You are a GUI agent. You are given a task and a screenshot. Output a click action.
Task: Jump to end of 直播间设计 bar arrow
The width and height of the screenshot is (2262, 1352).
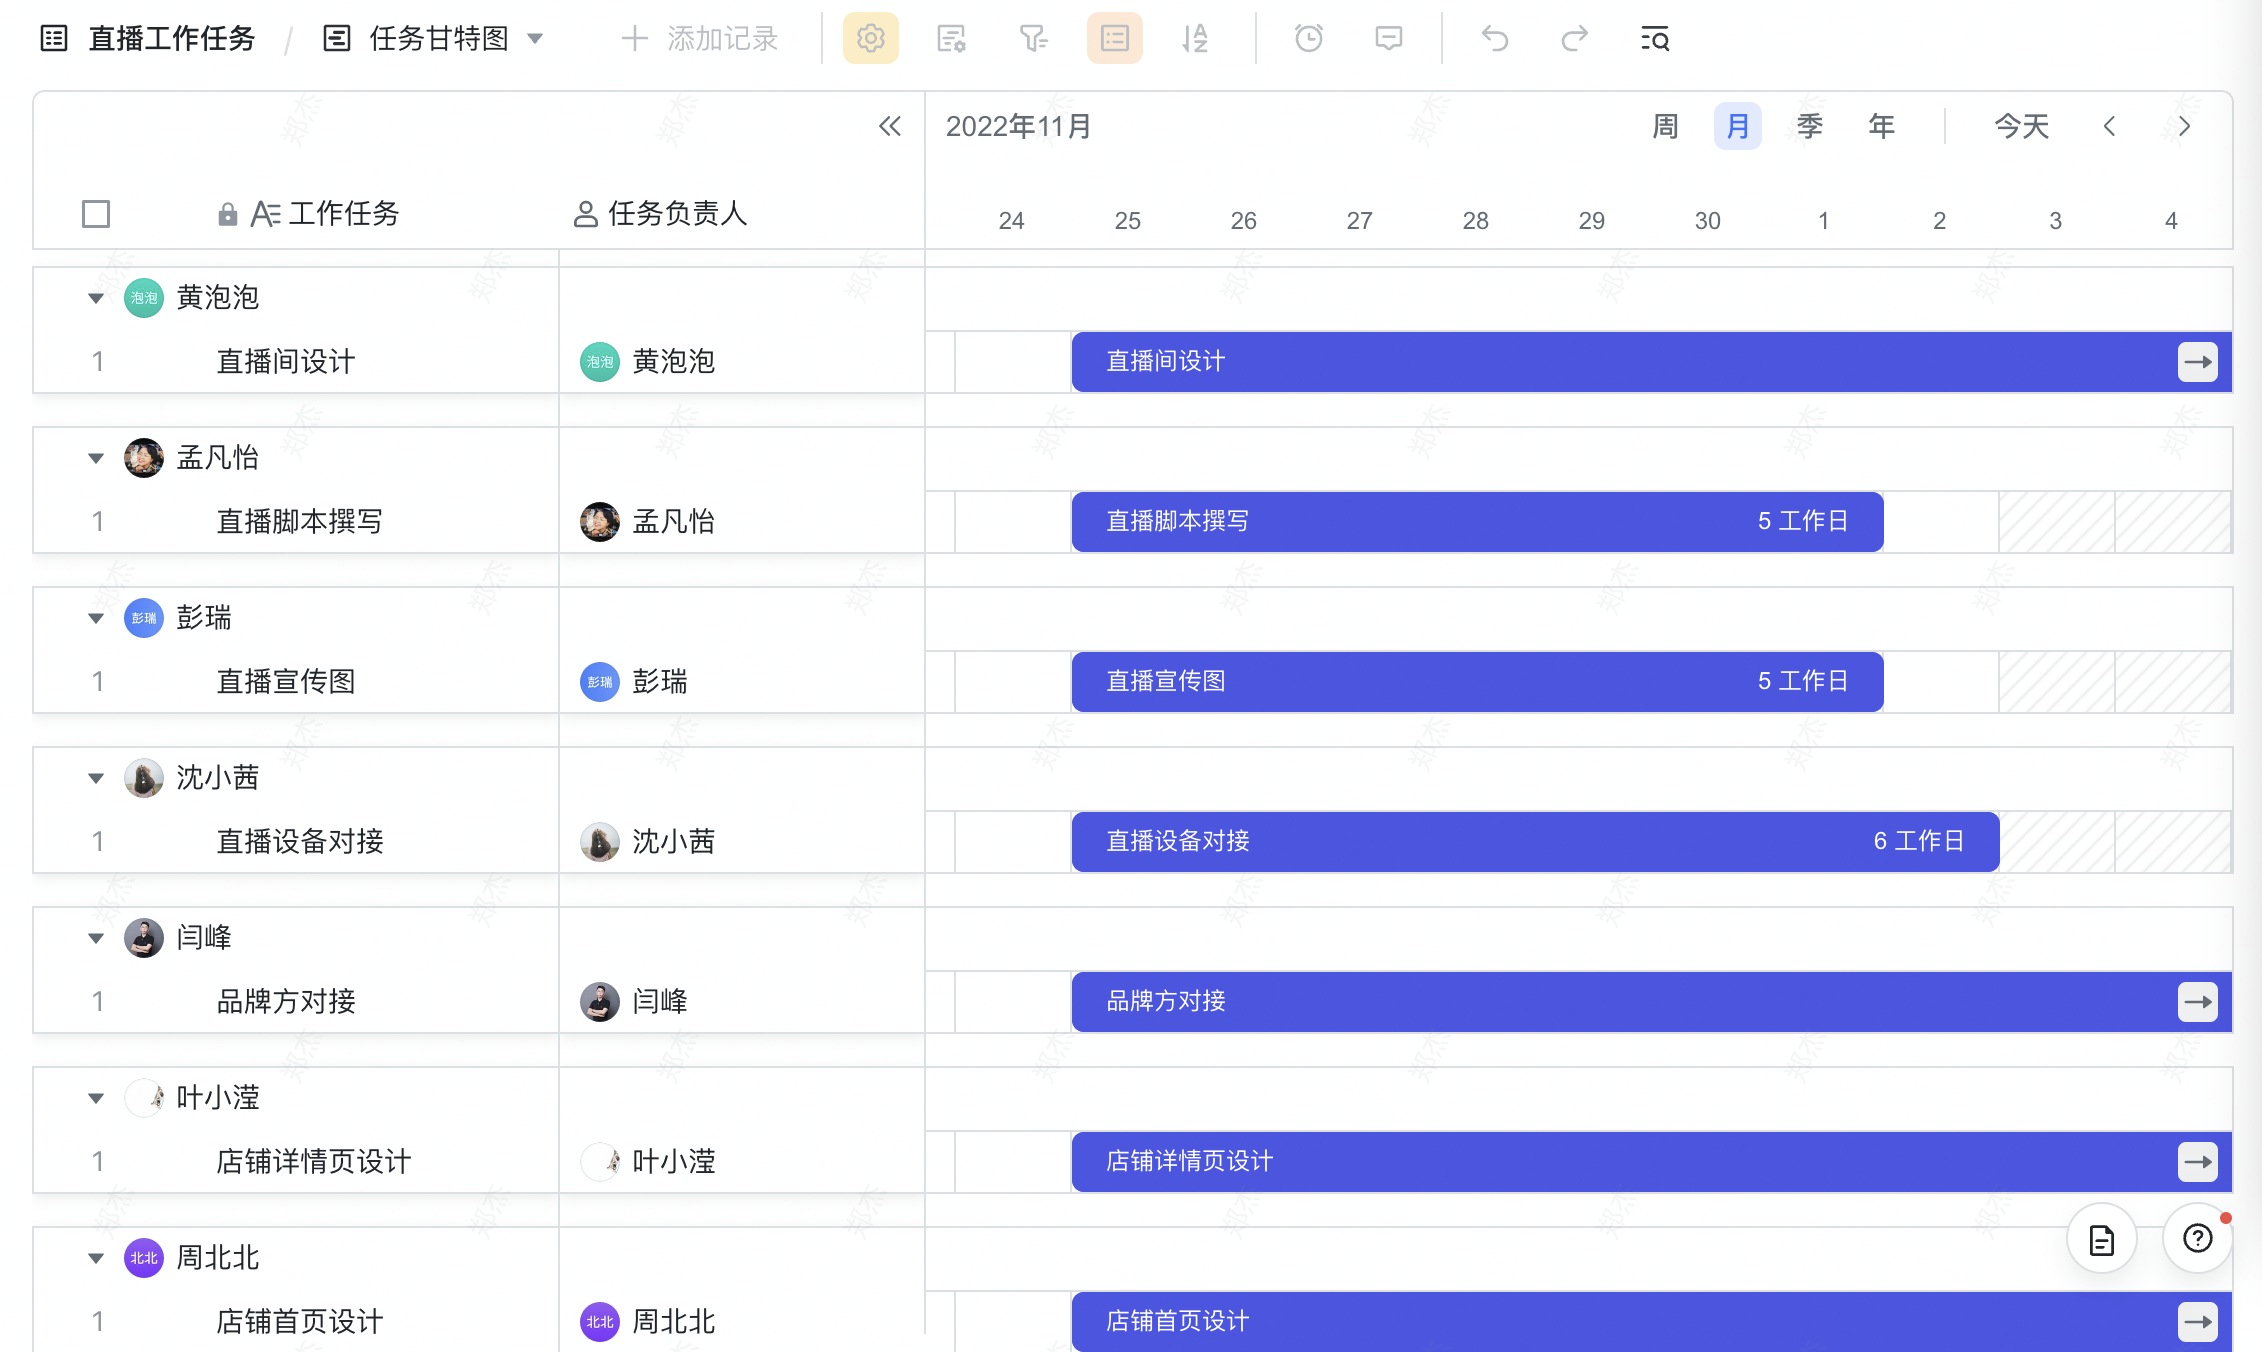2197,362
